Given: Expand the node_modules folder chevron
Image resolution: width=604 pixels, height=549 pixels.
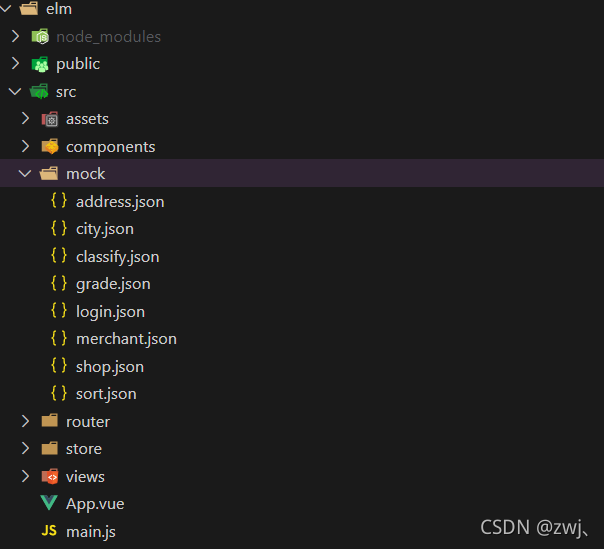Looking at the screenshot, I should [15, 36].
